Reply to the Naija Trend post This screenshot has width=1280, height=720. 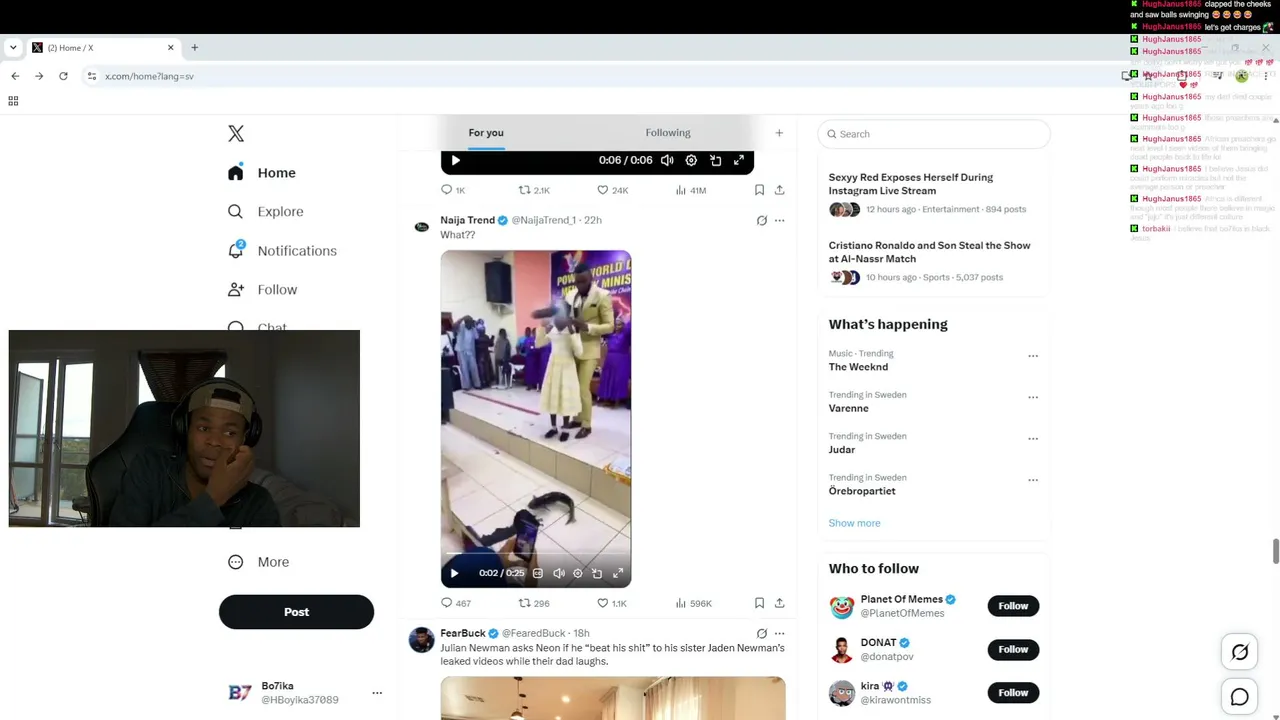click(456, 603)
